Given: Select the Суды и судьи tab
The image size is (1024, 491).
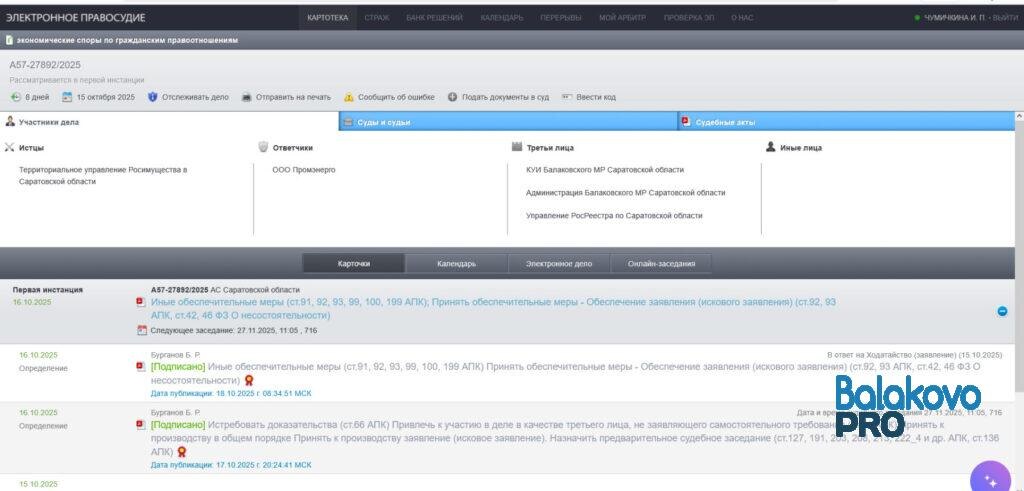Looking at the screenshot, I should point(508,121).
